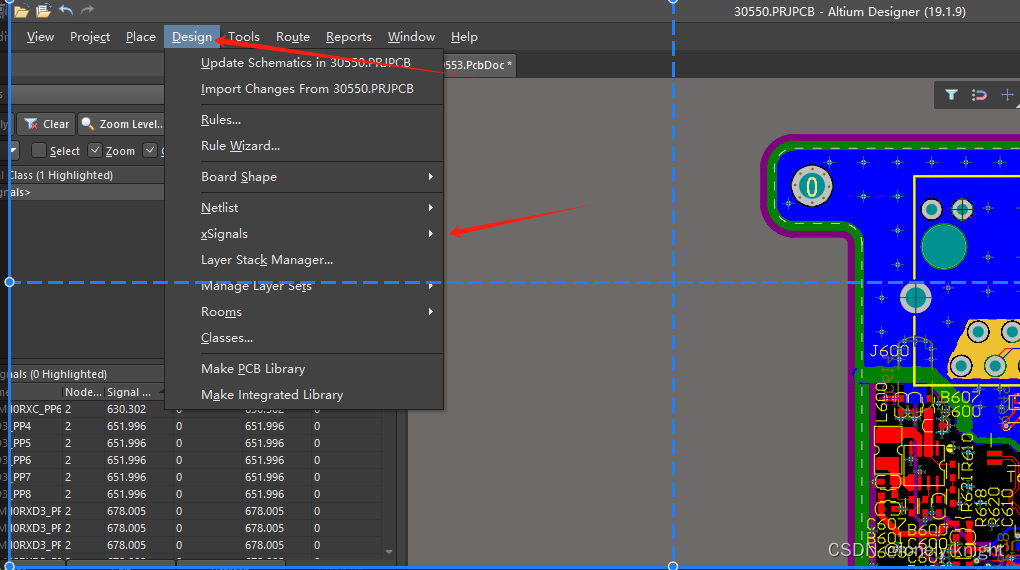Expand the Rooms submenu
Image resolution: width=1020 pixels, height=570 pixels.
304,312
